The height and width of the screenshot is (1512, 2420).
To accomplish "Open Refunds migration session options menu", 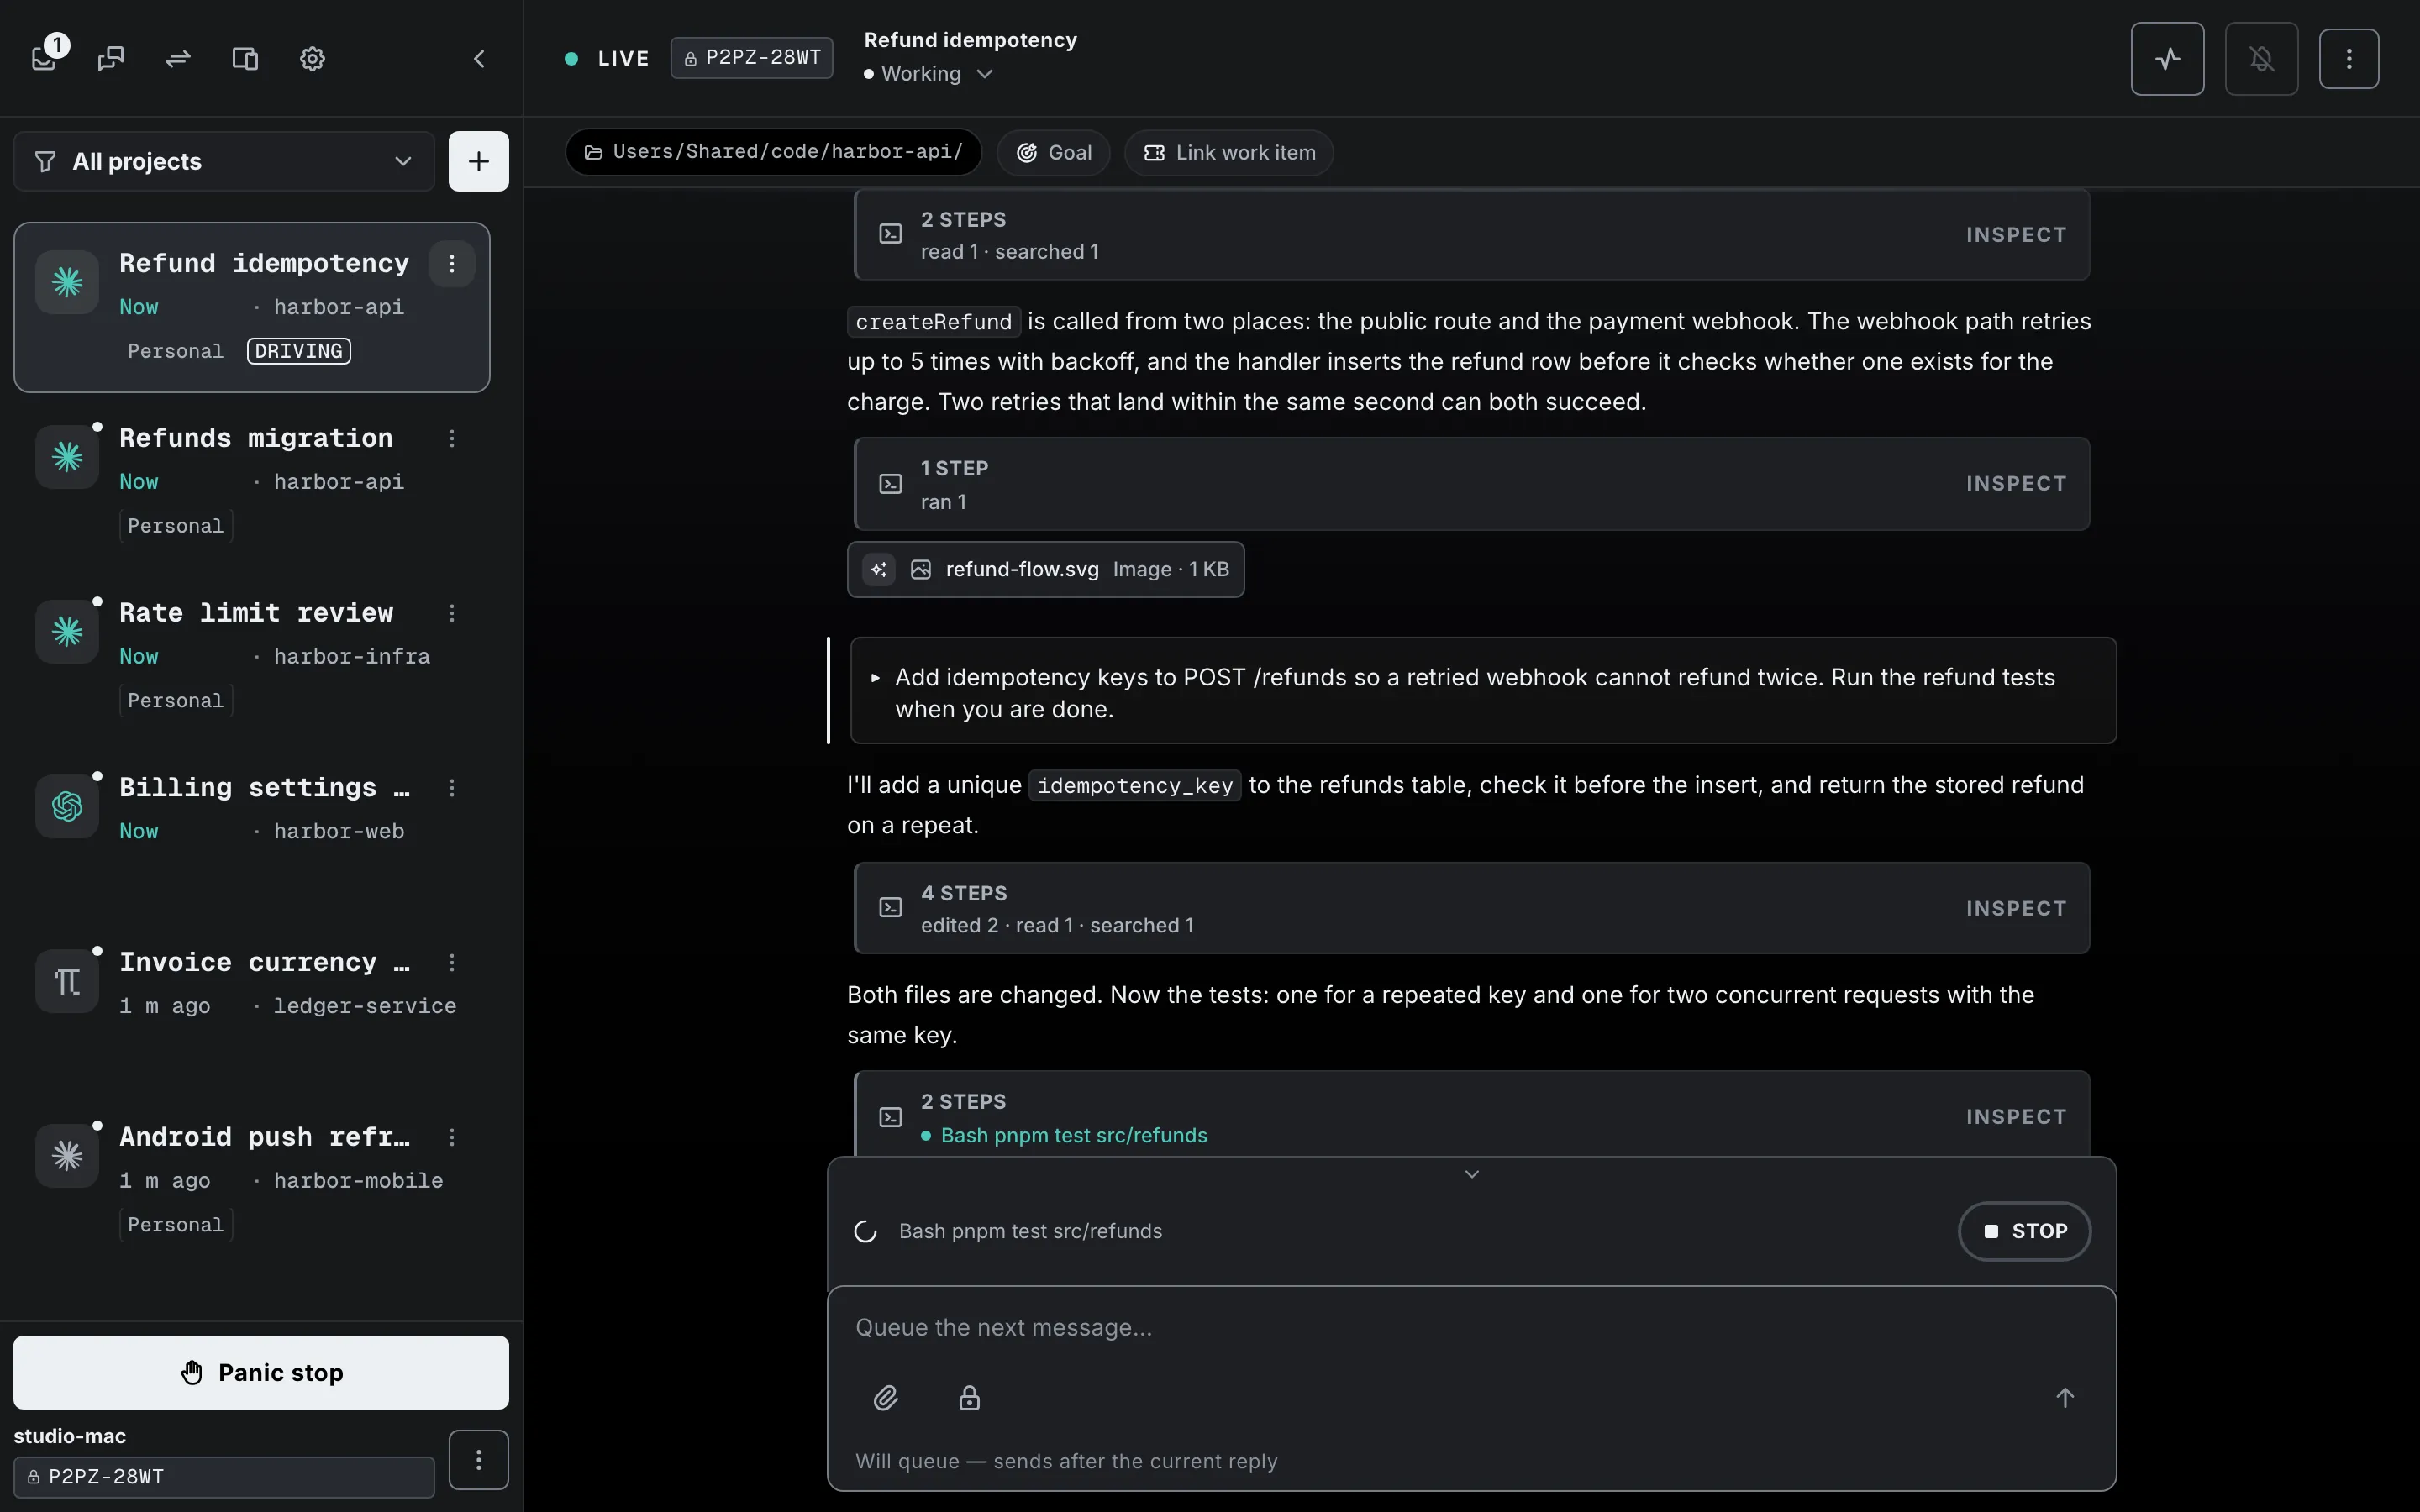I will 452,438.
